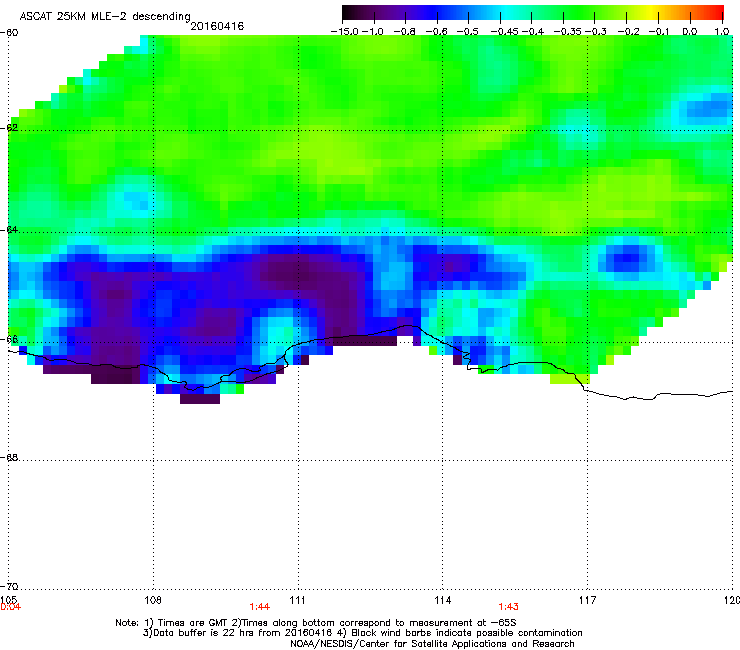This screenshot has height=650, width=740.
Task: Click the "-0.3" color scale label
Action: [x=596, y=32]
